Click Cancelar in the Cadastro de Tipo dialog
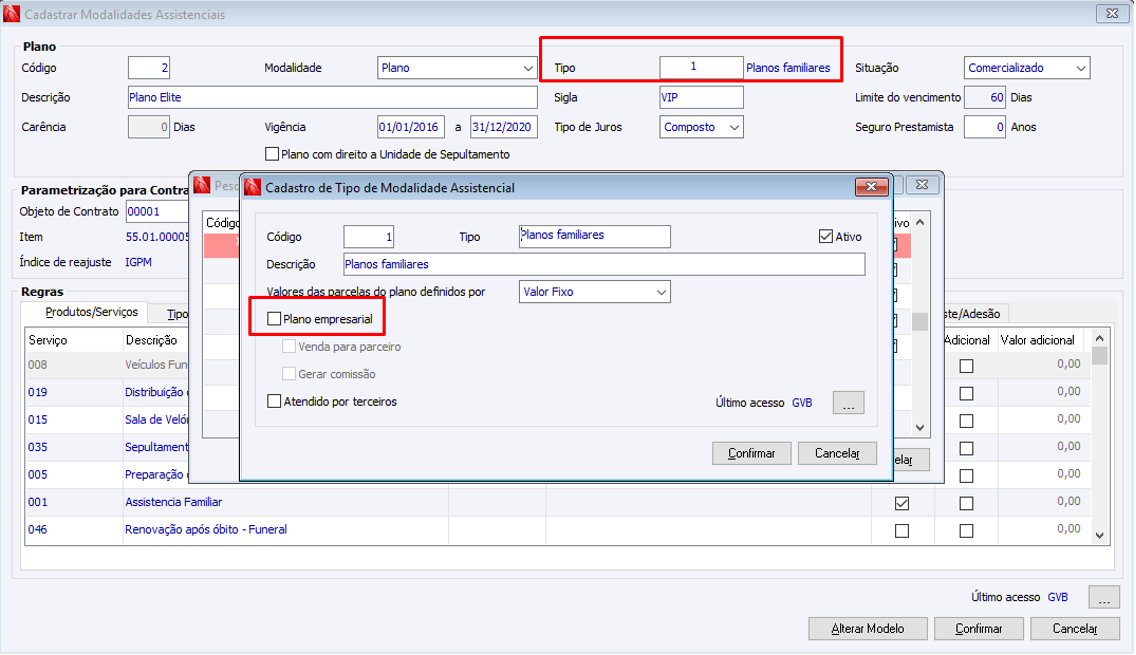The width and height of the screenshot is (1136, 655). pos(837,454)
